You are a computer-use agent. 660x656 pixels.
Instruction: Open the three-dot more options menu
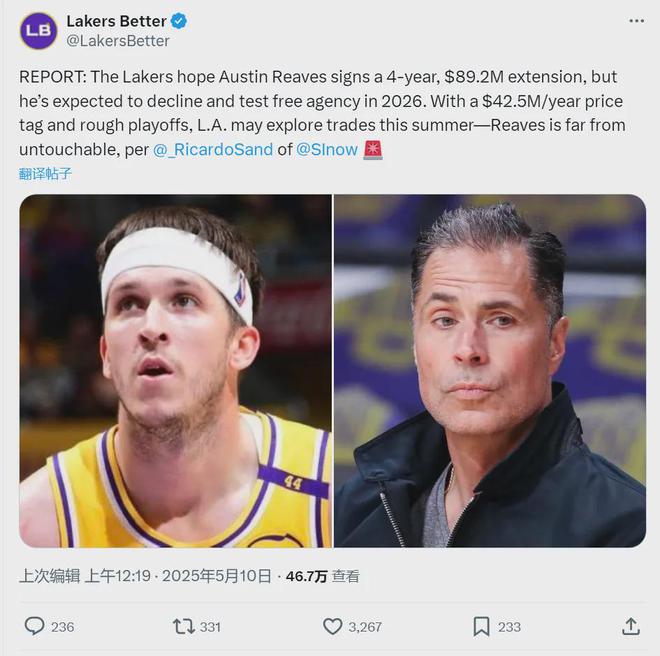[636, 21]
